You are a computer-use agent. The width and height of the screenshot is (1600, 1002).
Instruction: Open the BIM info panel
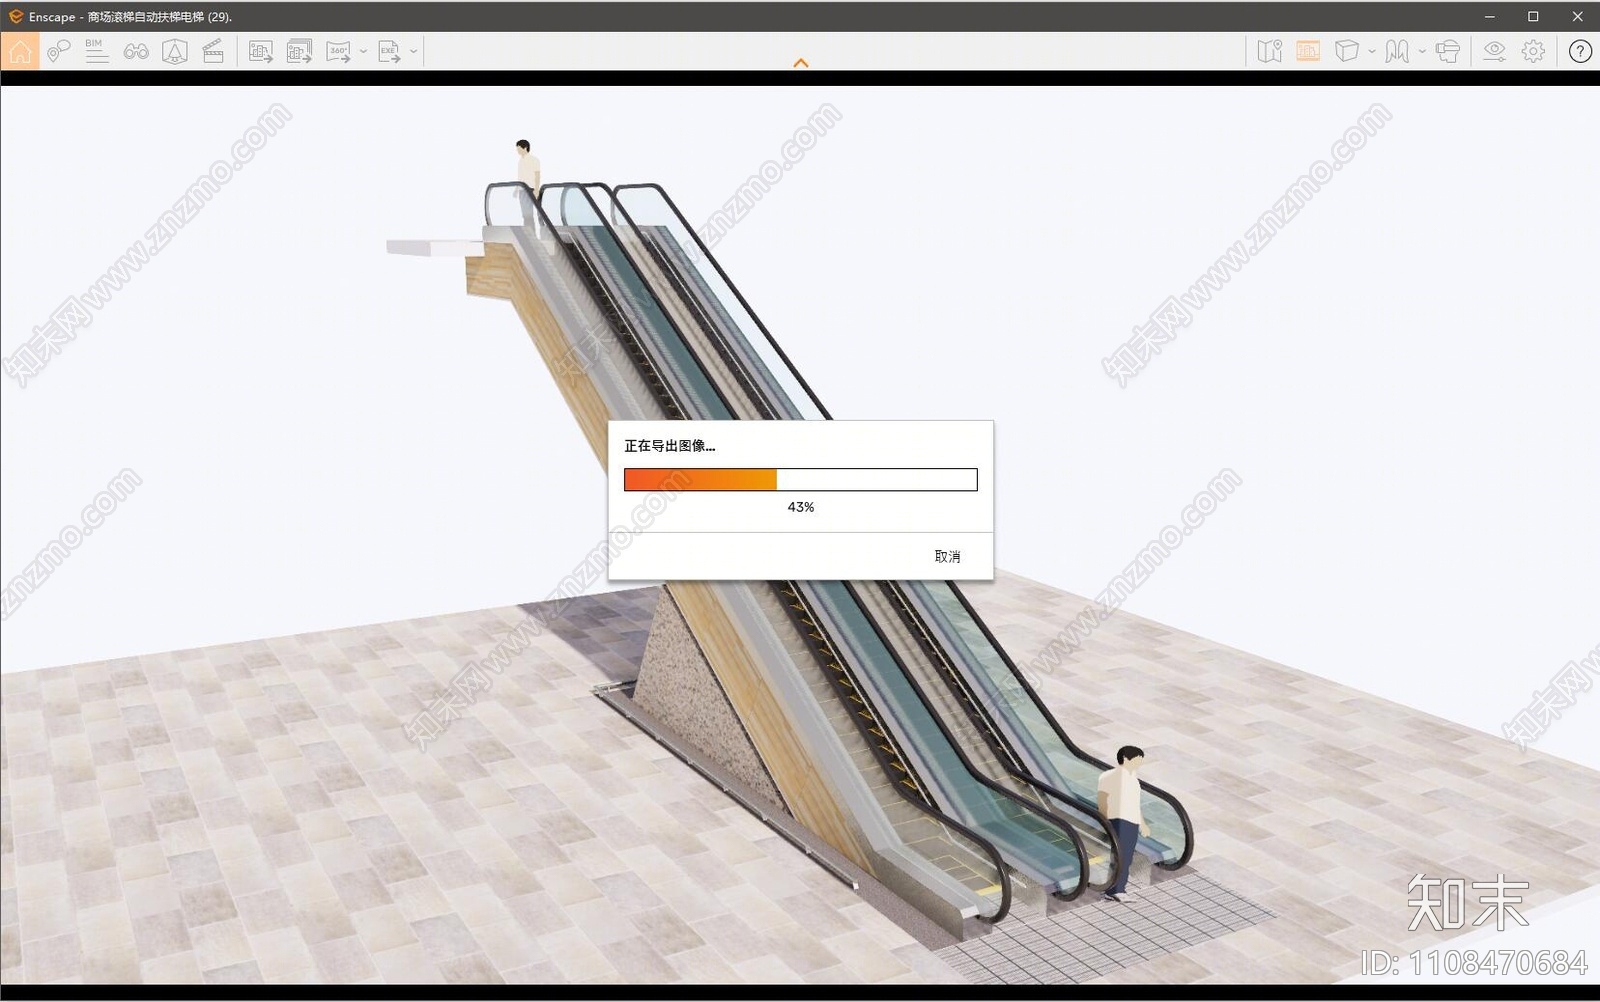click(97, 51)
